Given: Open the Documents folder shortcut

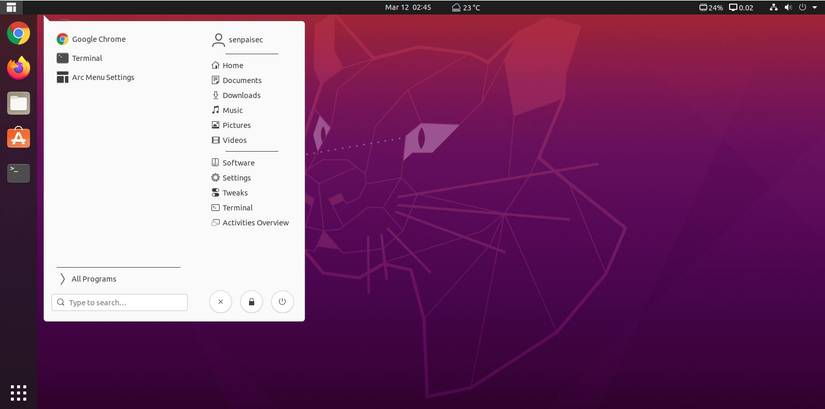Looking at the screenshot, I should [x=236, y=81].
